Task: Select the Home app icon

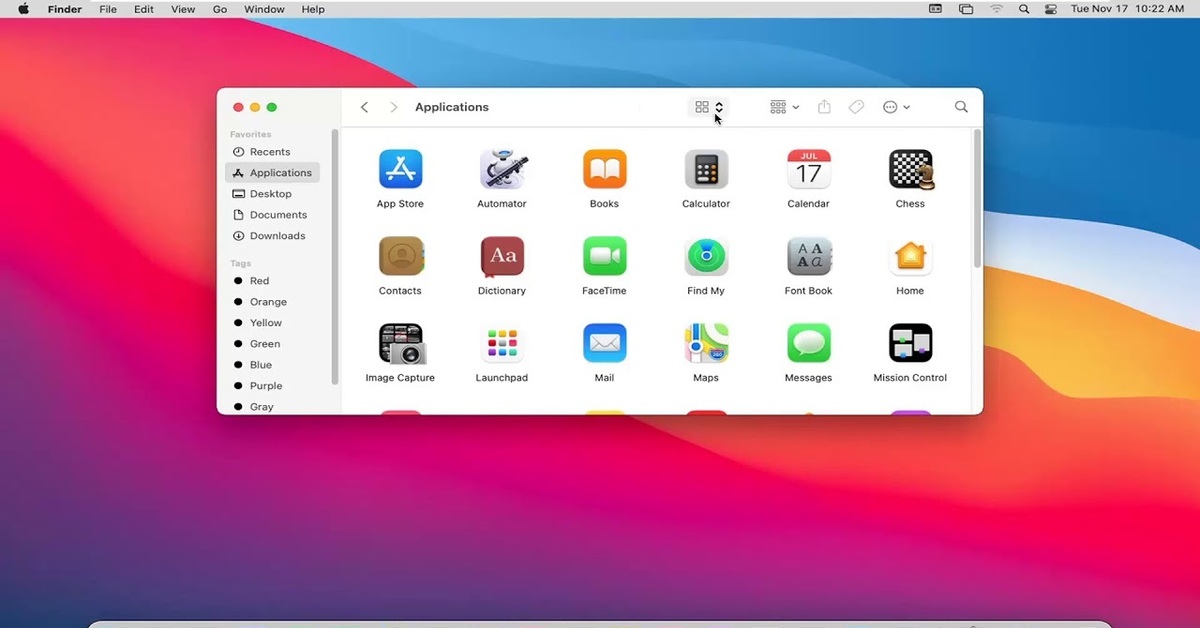Action: (x=910, y=256)
